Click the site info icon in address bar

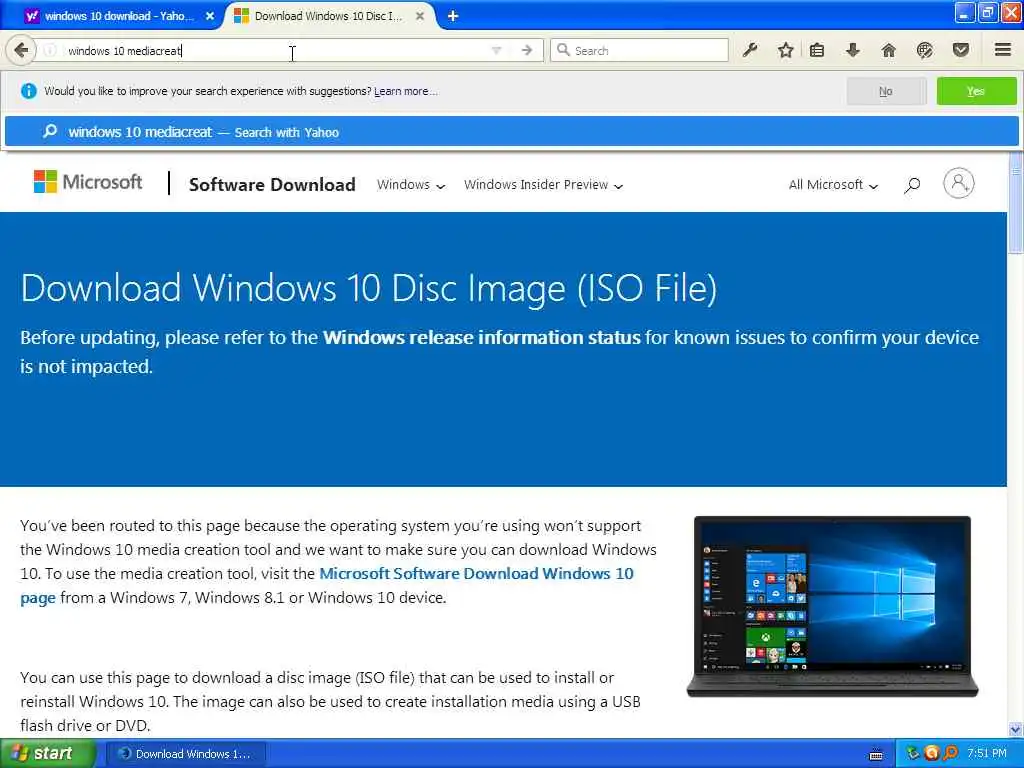click(x=50, y=50)
